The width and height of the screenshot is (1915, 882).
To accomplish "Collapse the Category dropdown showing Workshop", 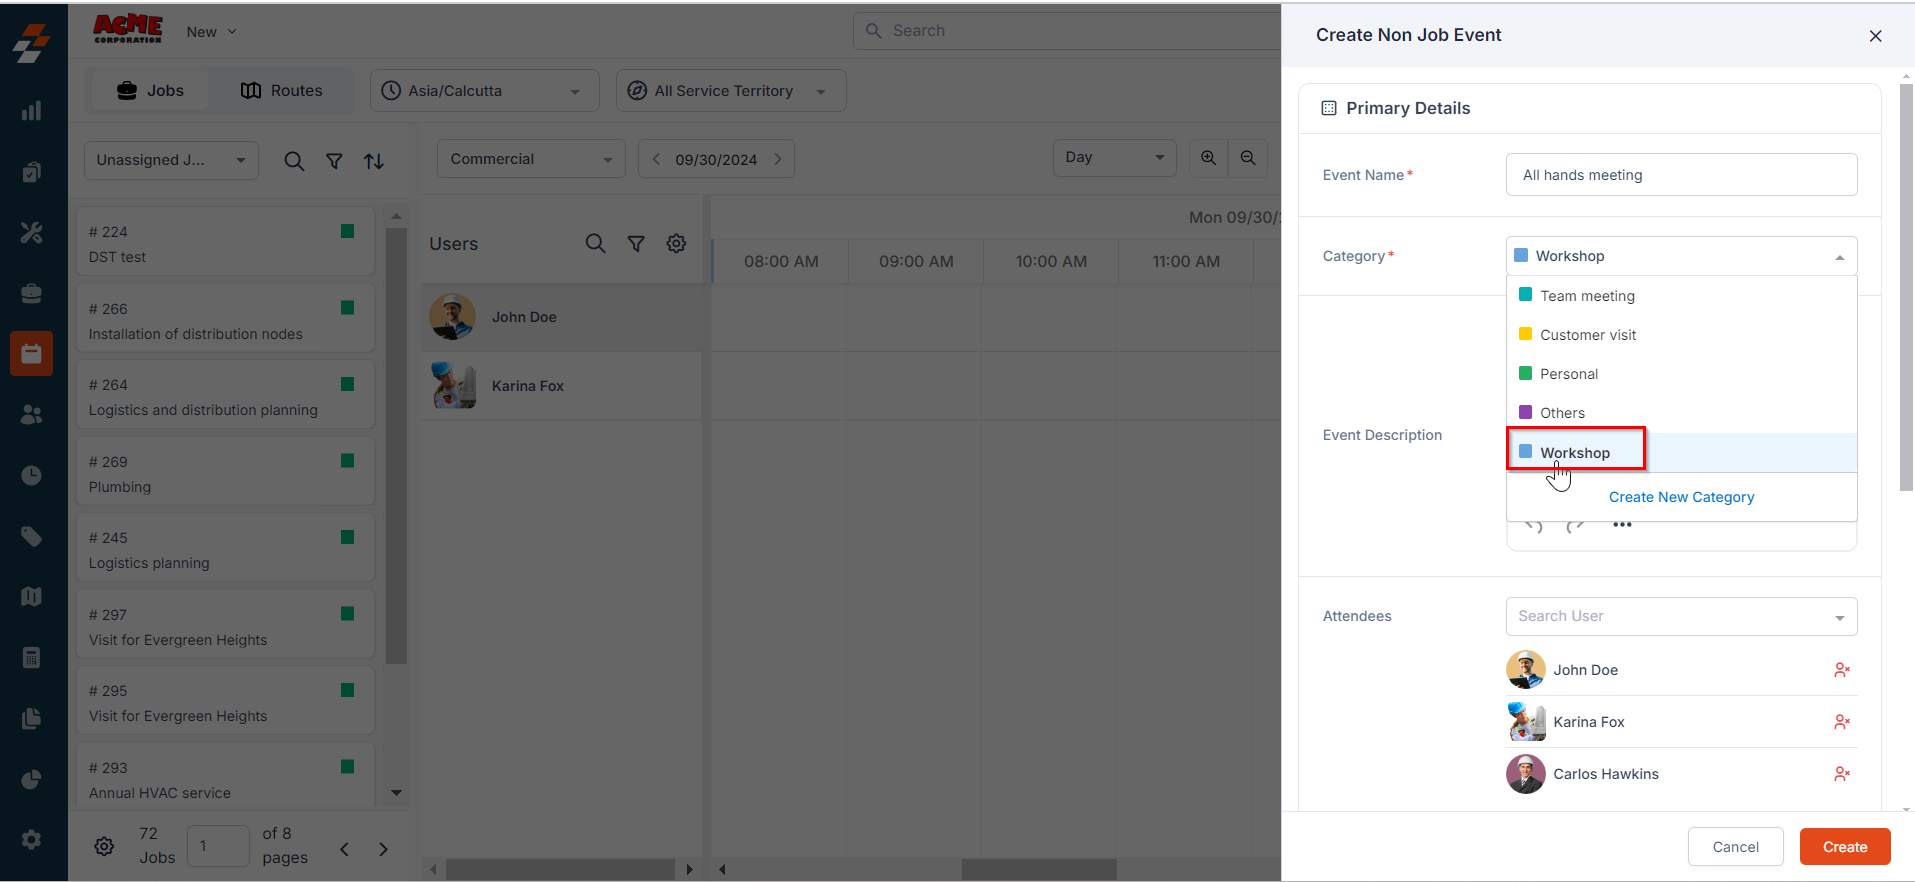I will point(1682,256).
